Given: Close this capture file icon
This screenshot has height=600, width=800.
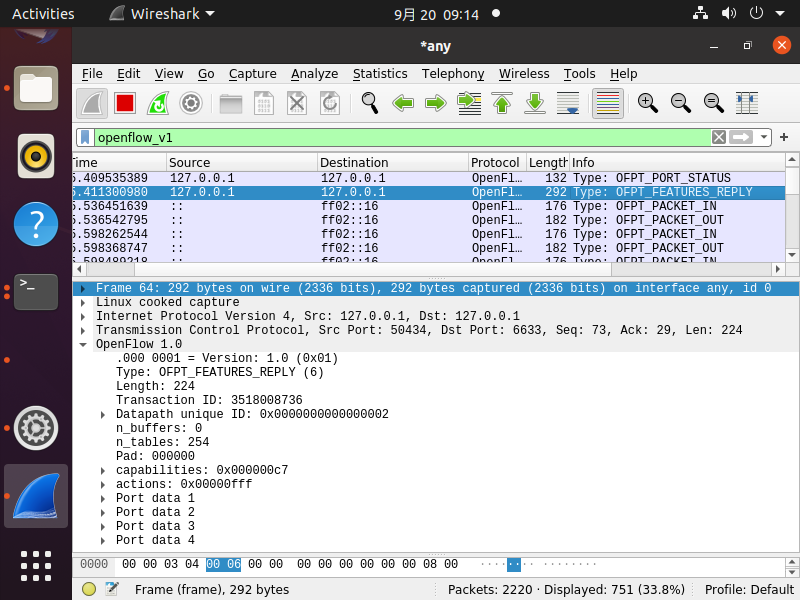Looking at the screenshot, I should point(297,104).
